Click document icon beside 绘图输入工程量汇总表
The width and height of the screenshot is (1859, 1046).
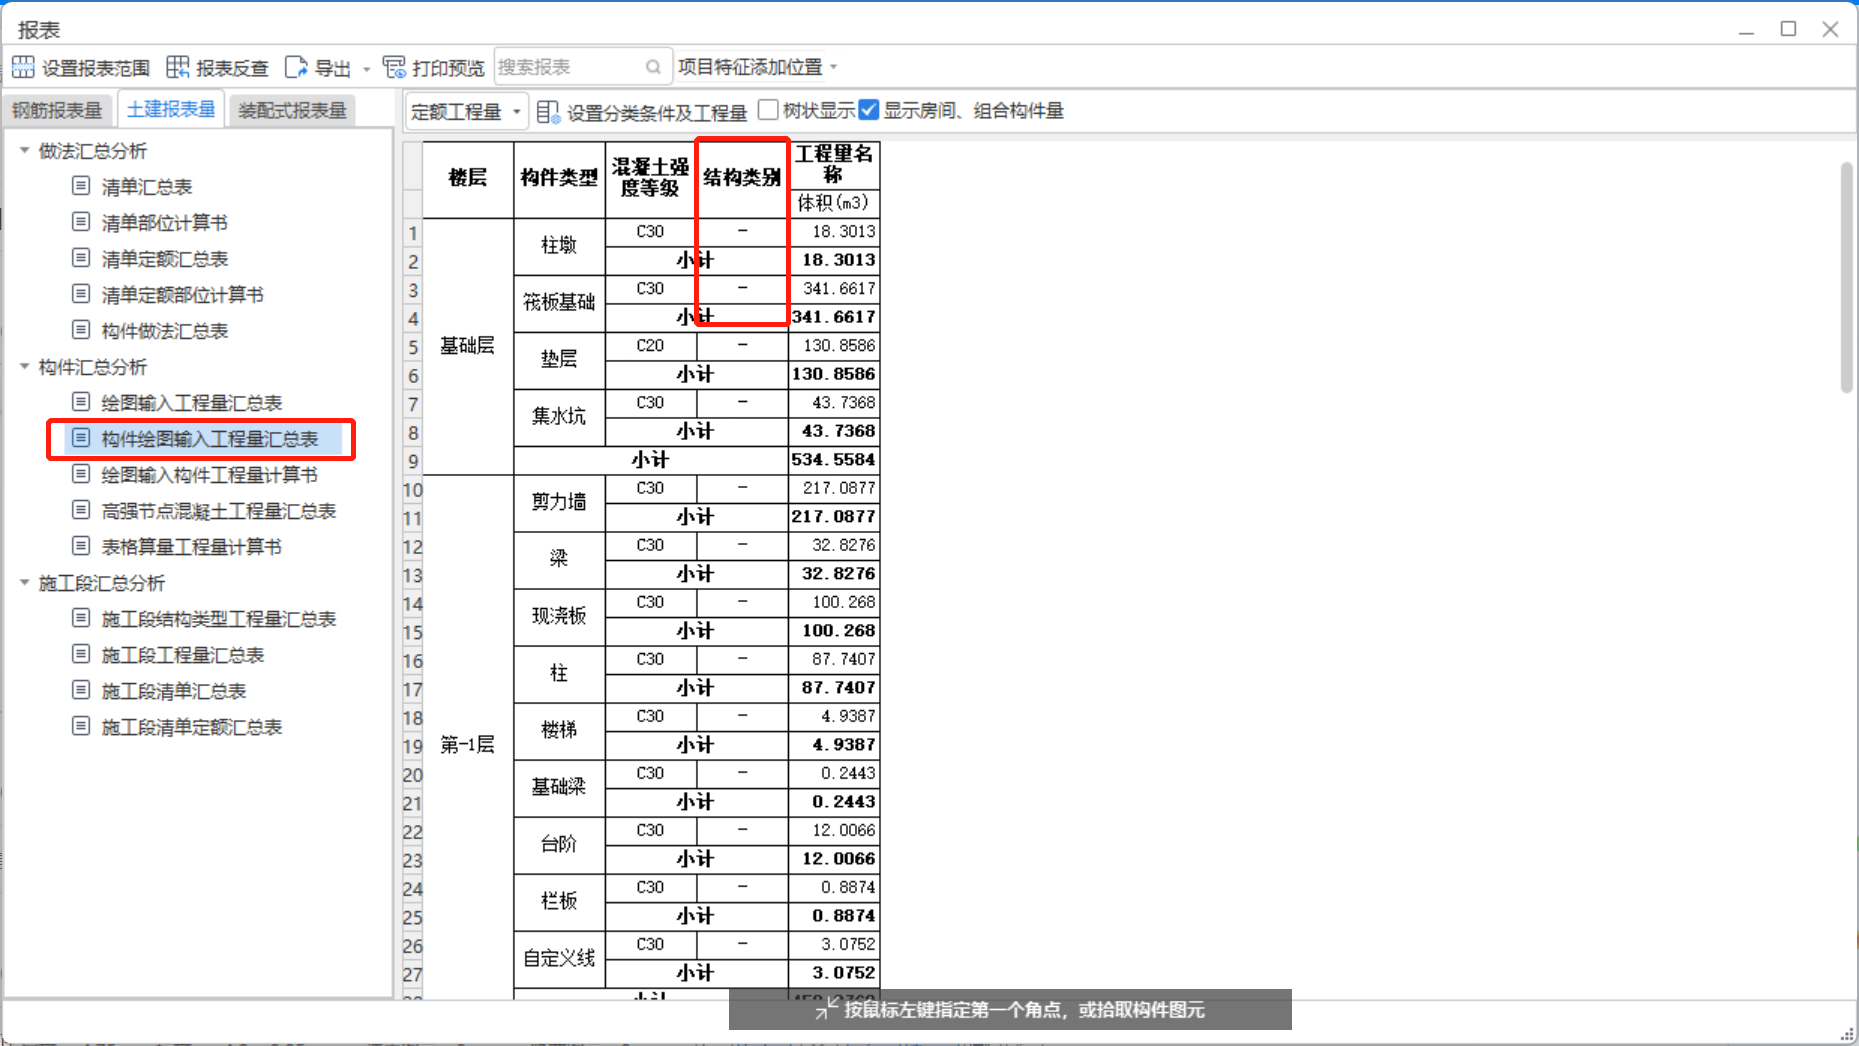pyautogui.click(x=81, y=402)
